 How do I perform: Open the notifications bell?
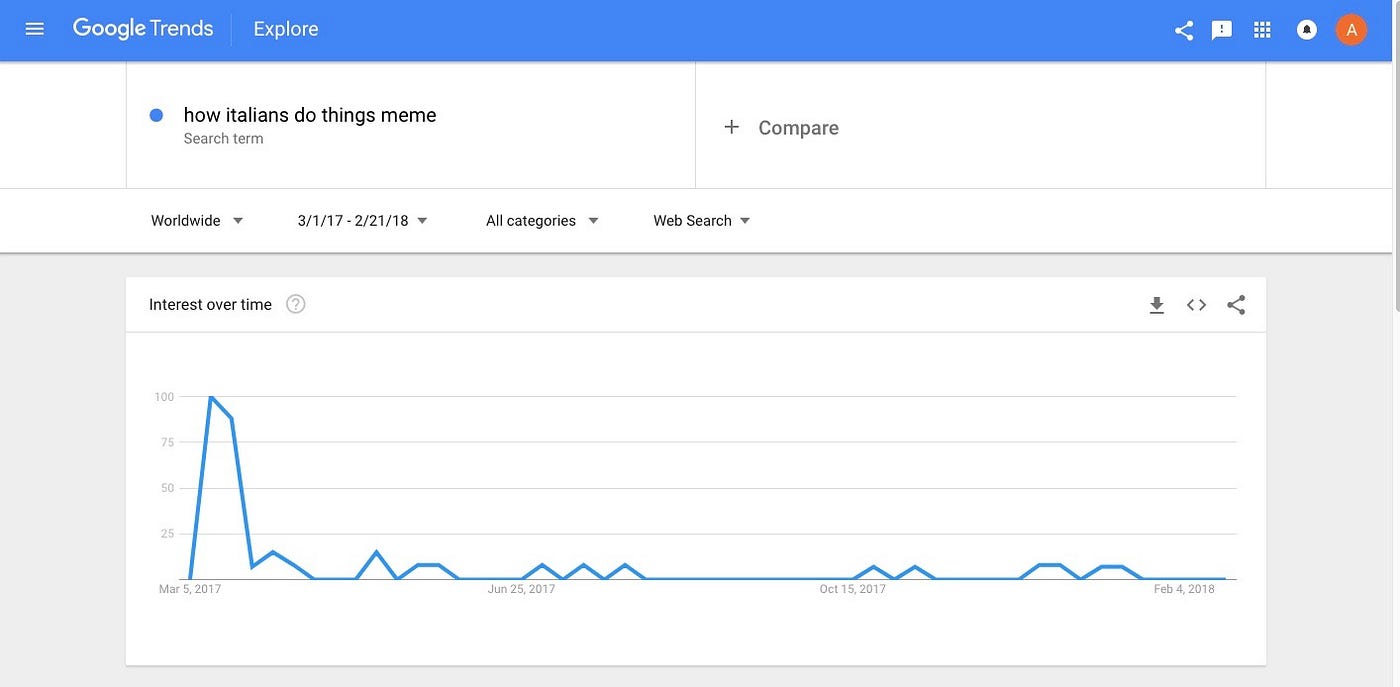pyautogui.click(x=1306, y=30)
